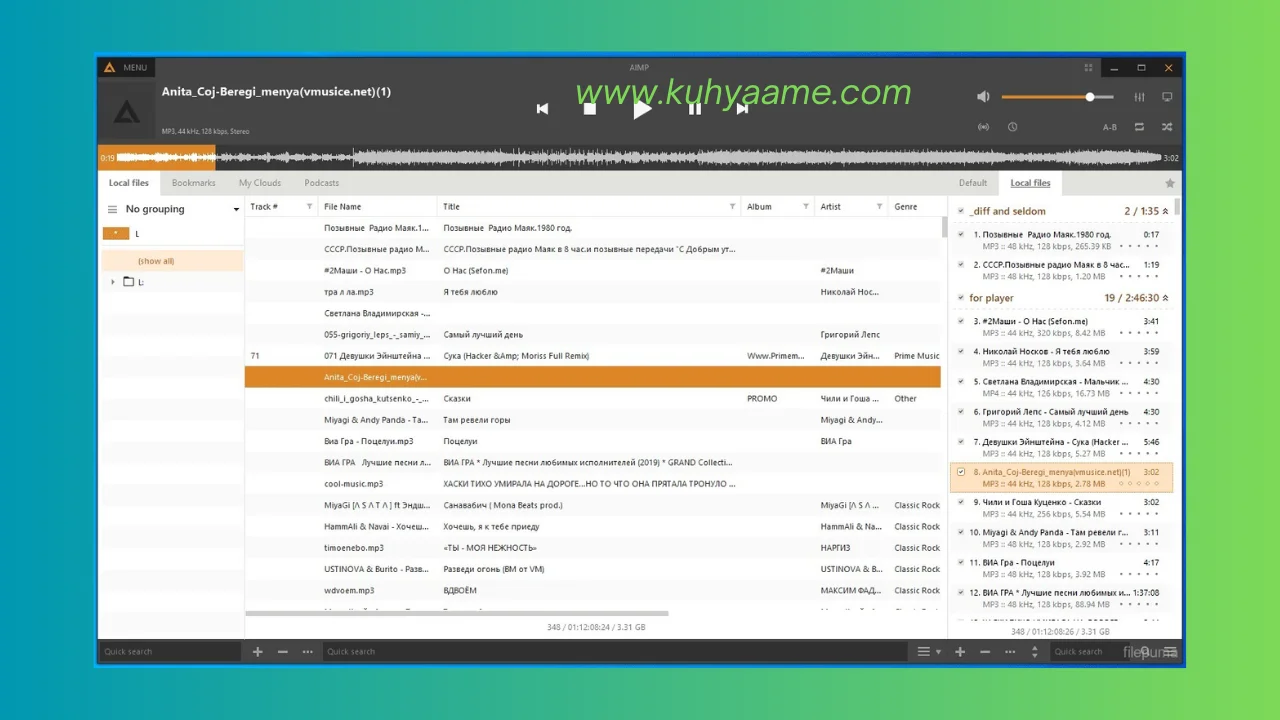Switch to the Podcasts tab
Viewport: 1280px width, 720px height.
click(x=322, y=183)
